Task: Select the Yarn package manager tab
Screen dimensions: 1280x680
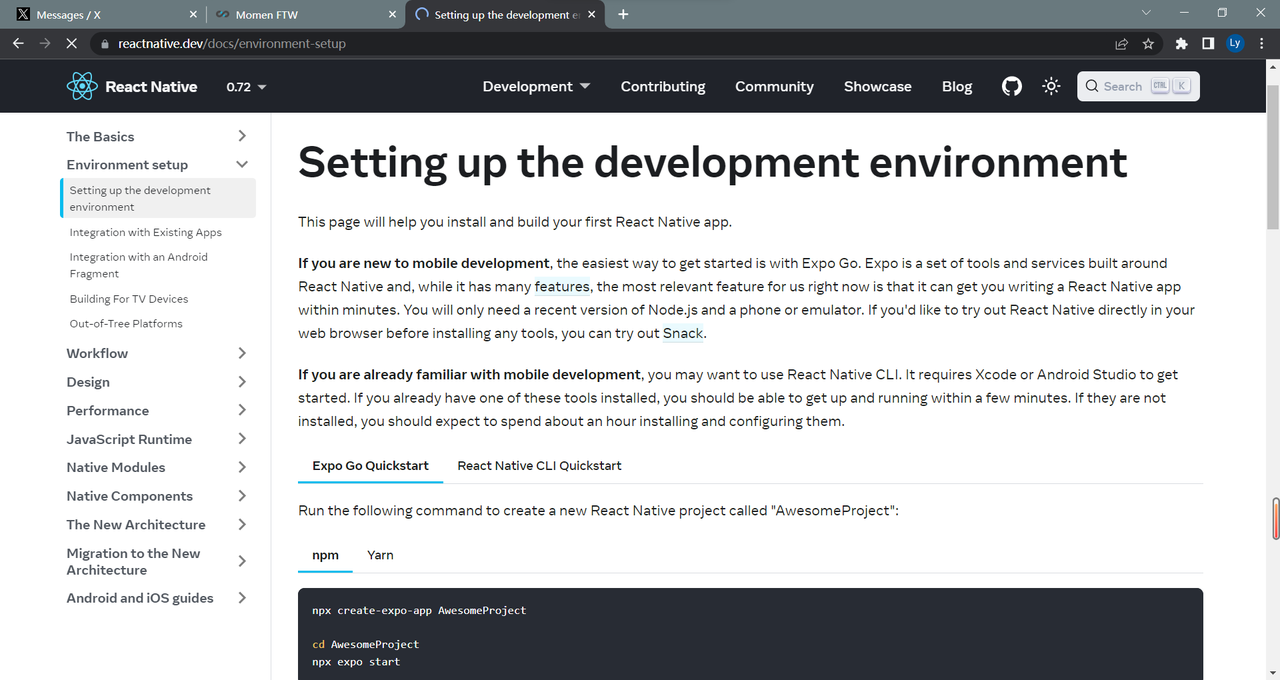Action: pyautogui.click(x=380, y=555)
